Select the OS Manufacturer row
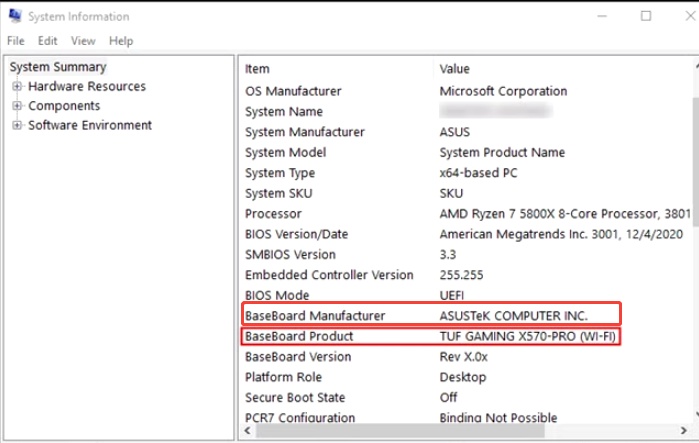The width and height of the screenshot is (699, 443). point(467,91)
